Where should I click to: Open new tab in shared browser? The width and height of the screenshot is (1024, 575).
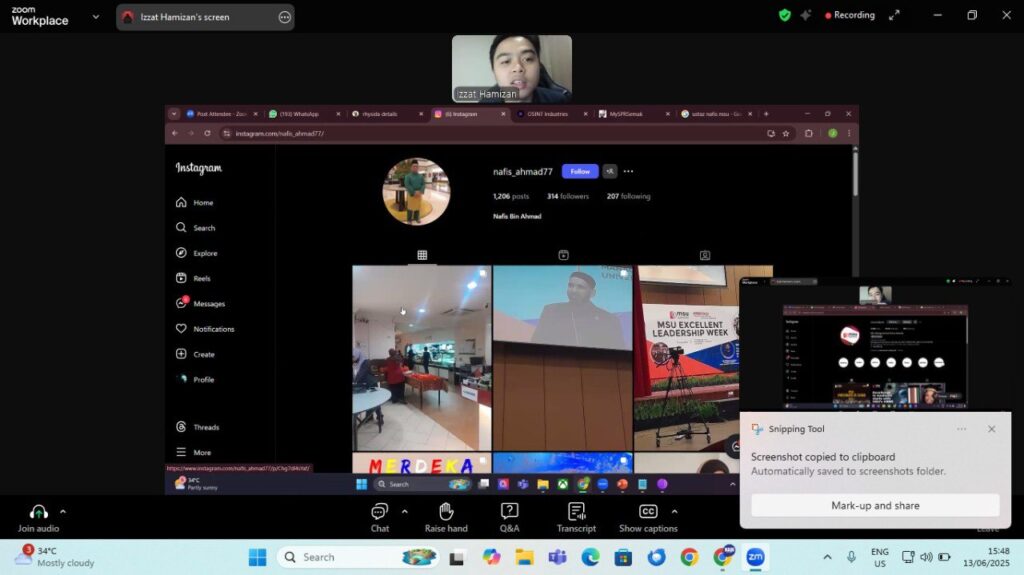click(x=766, y=114)
